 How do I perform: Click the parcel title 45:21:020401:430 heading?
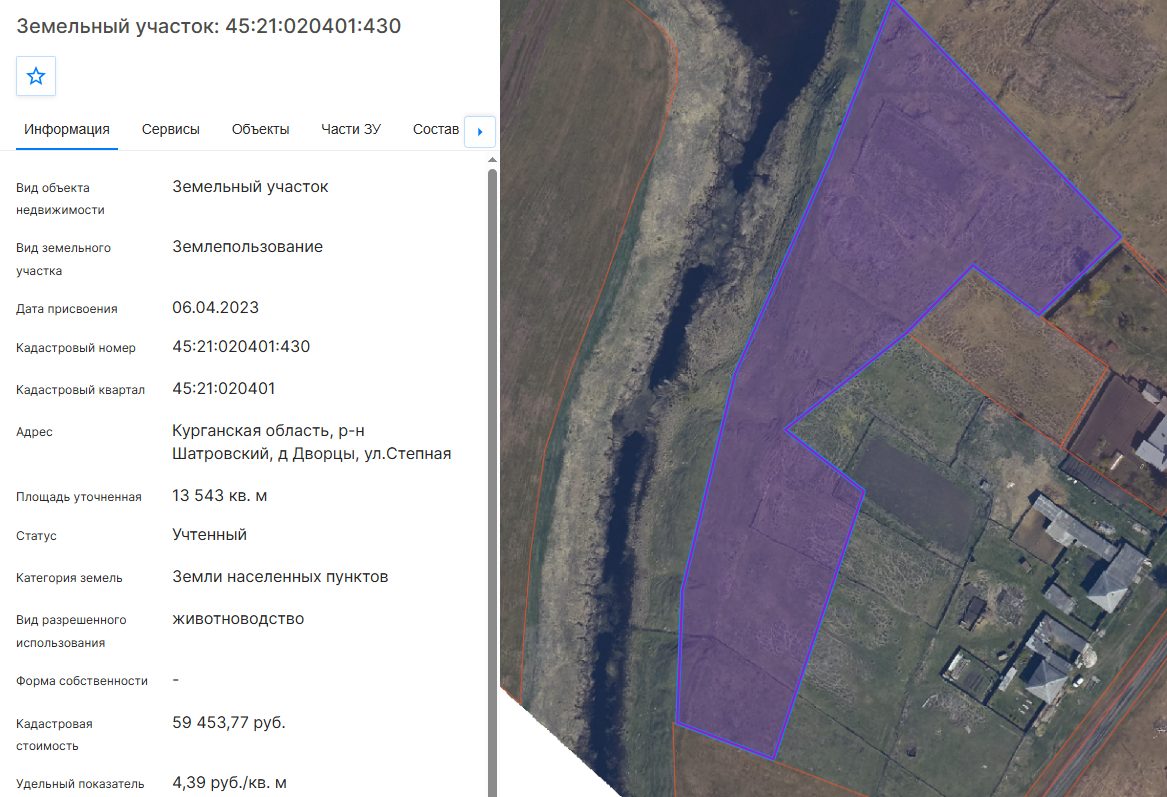point(208,26)
